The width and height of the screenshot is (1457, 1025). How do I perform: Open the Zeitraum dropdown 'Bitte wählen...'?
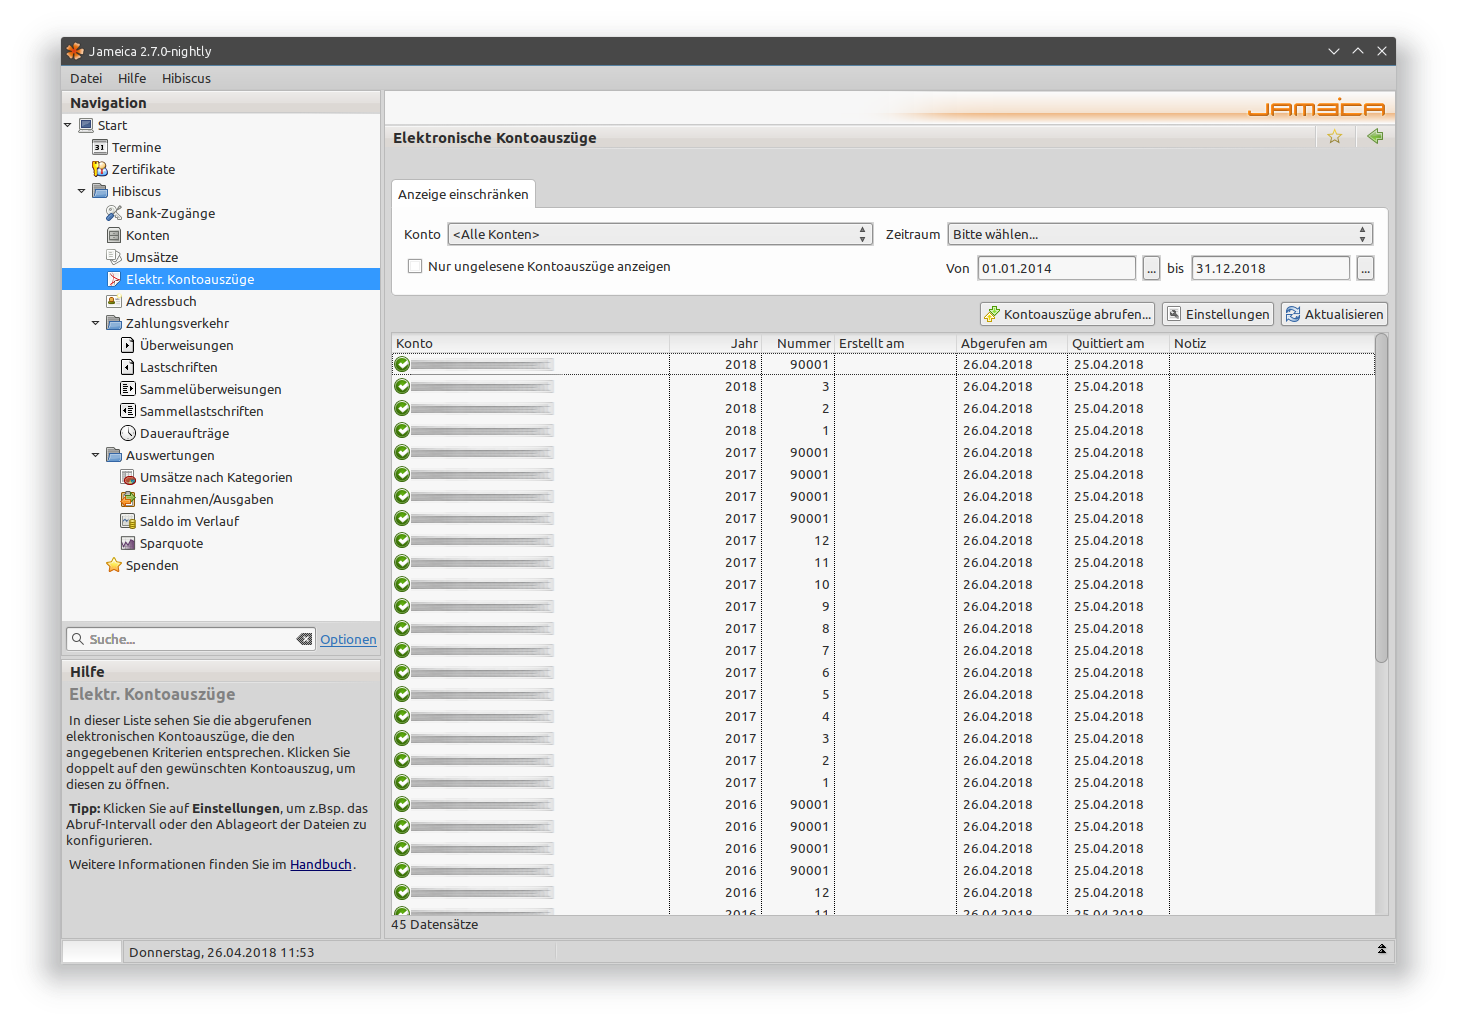(1160, 234)
